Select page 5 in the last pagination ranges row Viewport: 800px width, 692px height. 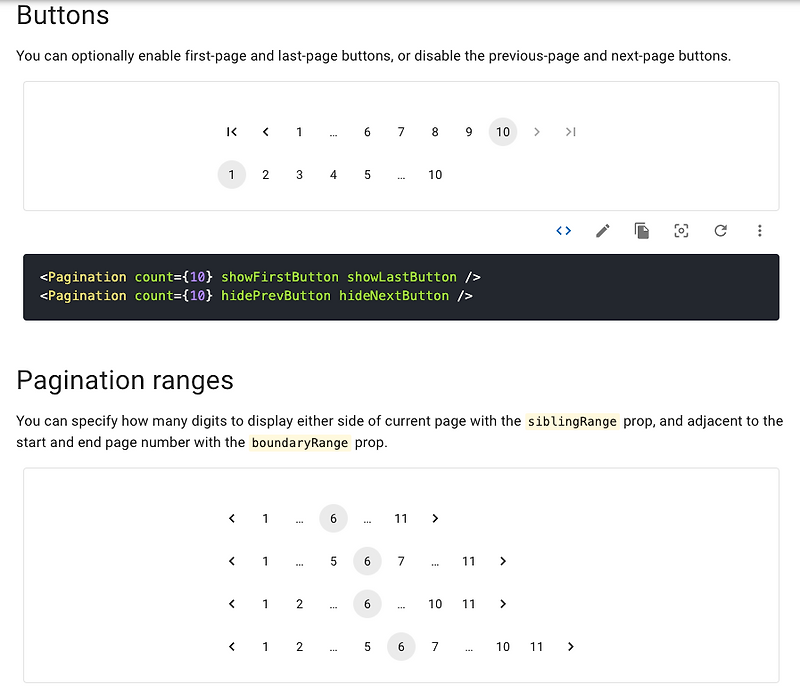367,646
